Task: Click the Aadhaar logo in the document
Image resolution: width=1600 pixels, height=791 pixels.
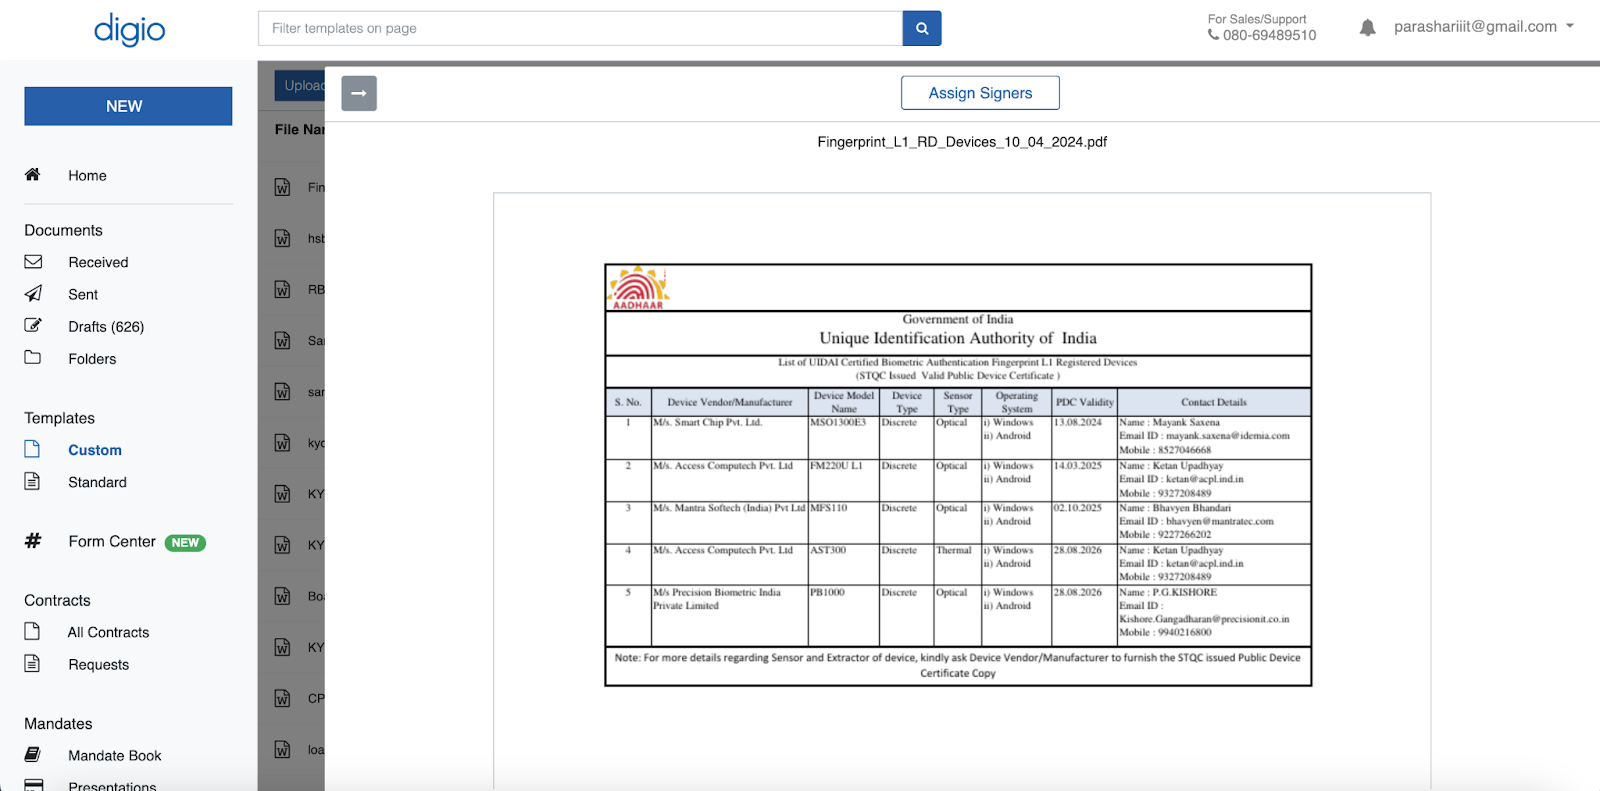Action: [639, 288]
